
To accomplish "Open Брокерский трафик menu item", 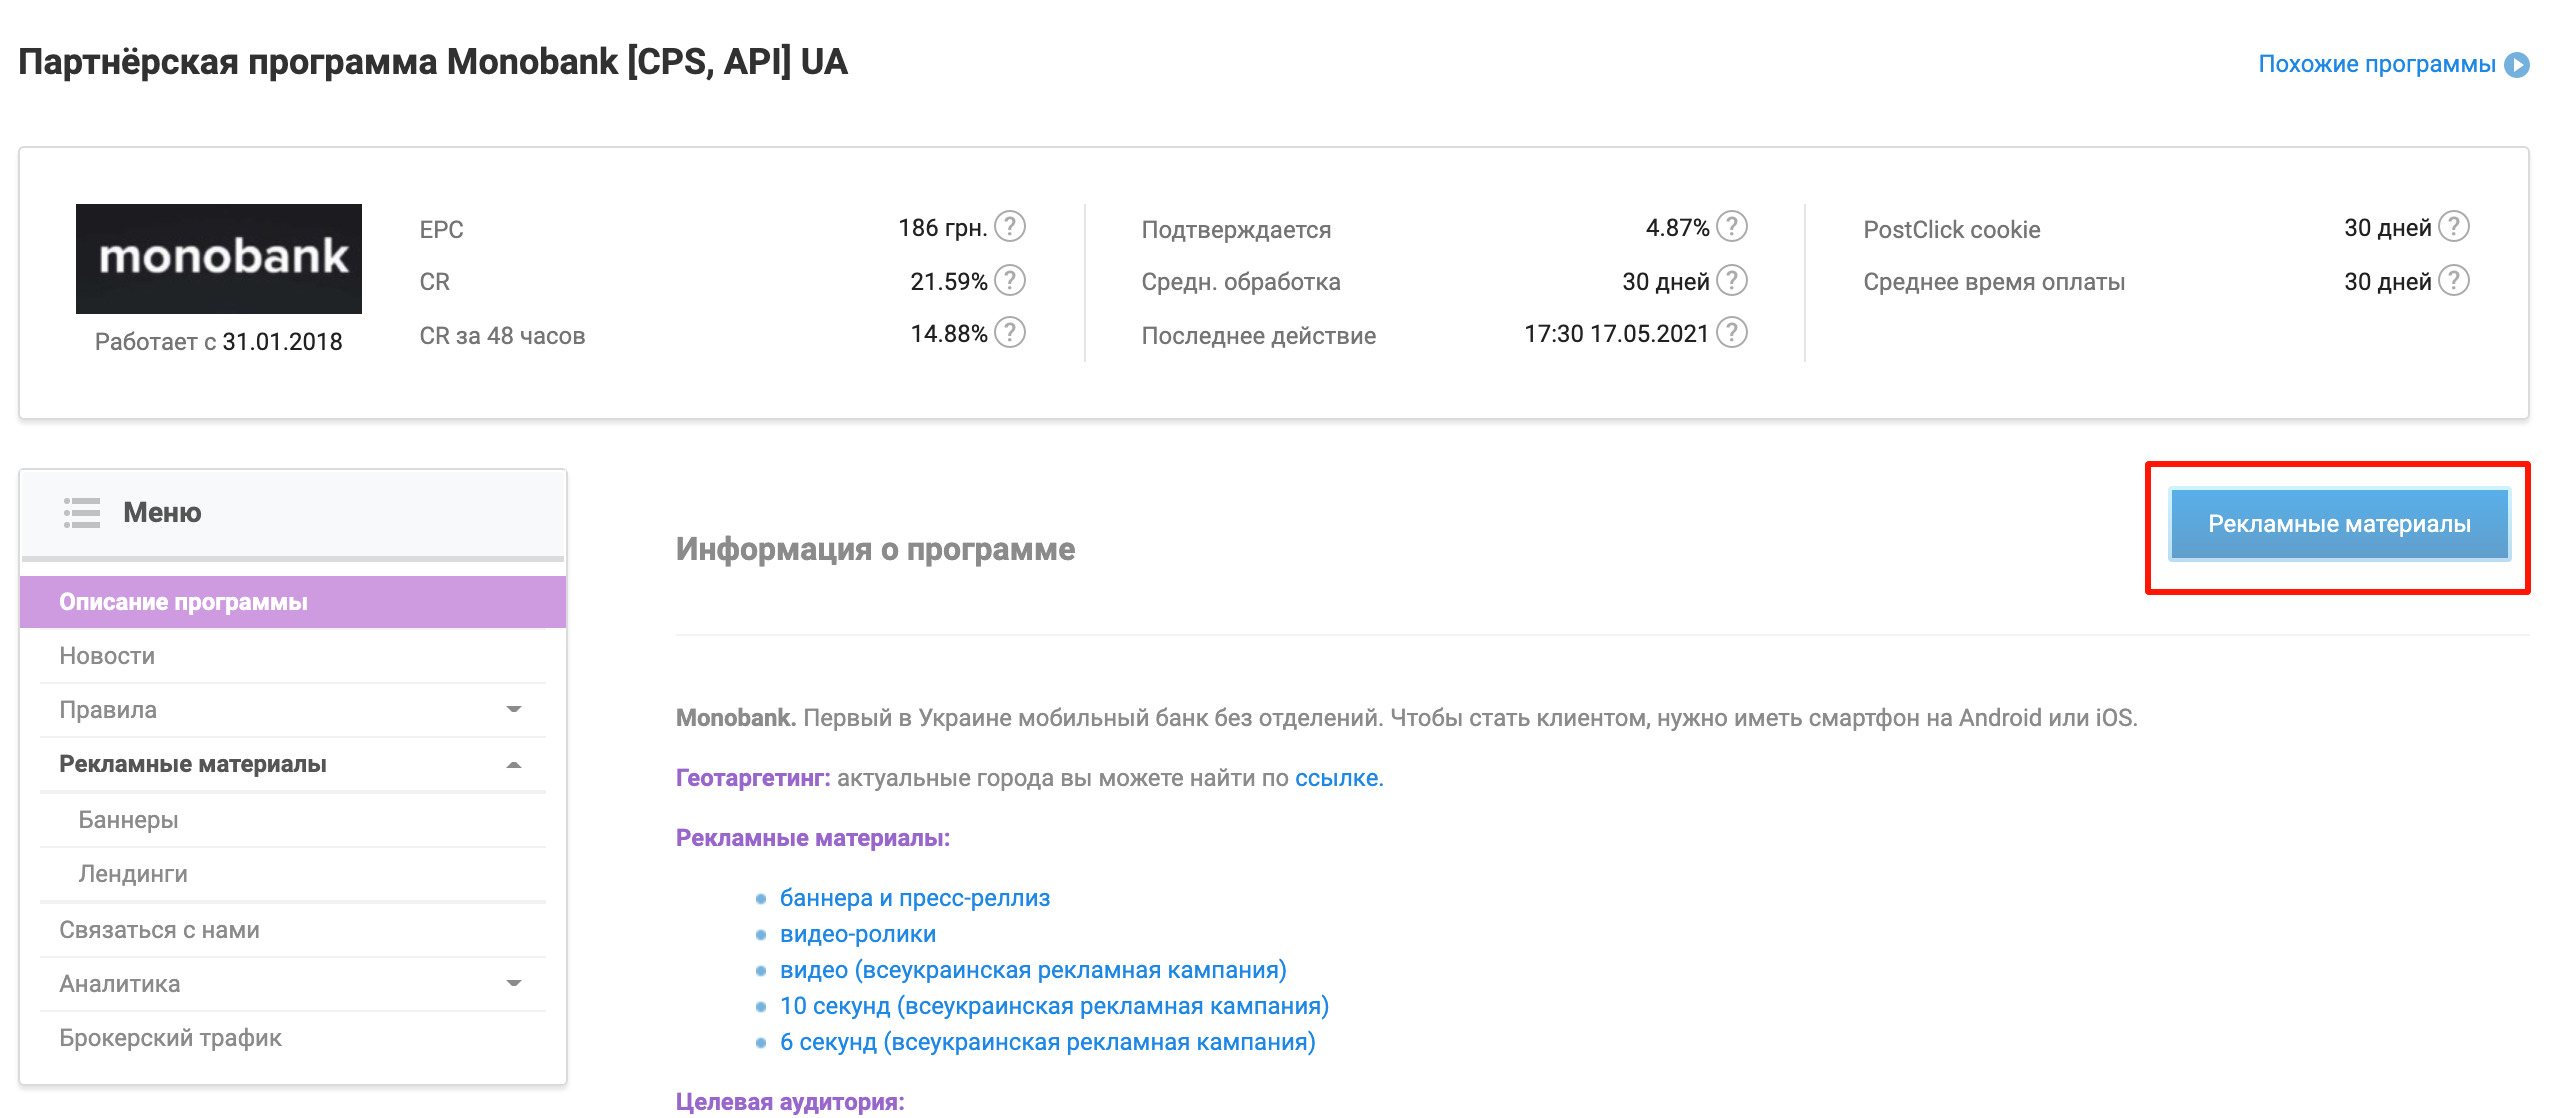I will tap(293, 1038).
